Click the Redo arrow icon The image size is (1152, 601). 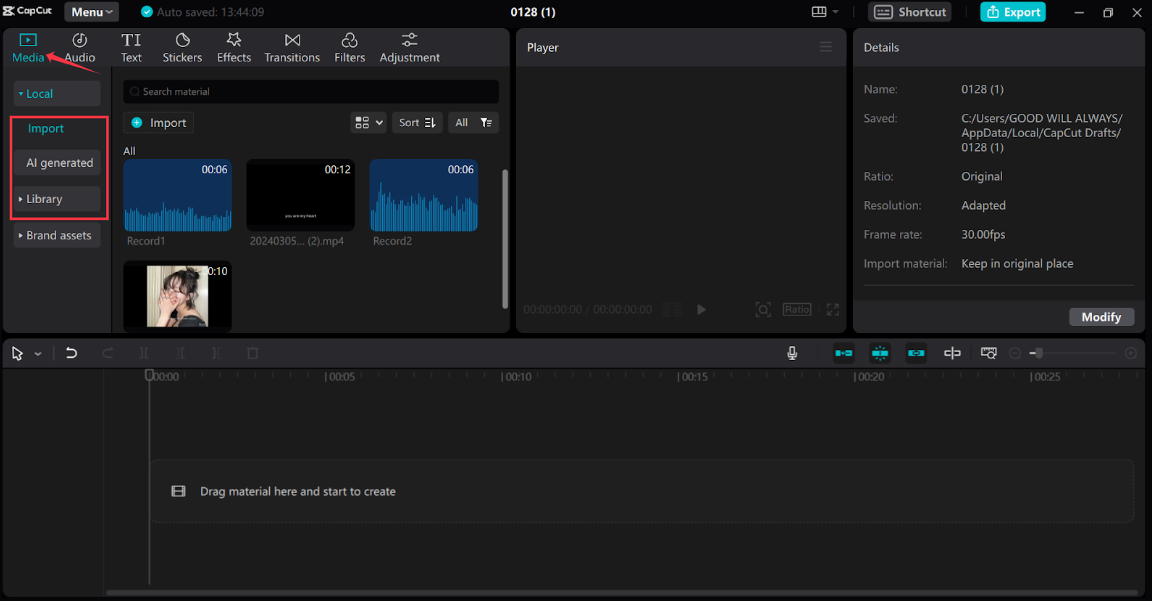(107, 353)
